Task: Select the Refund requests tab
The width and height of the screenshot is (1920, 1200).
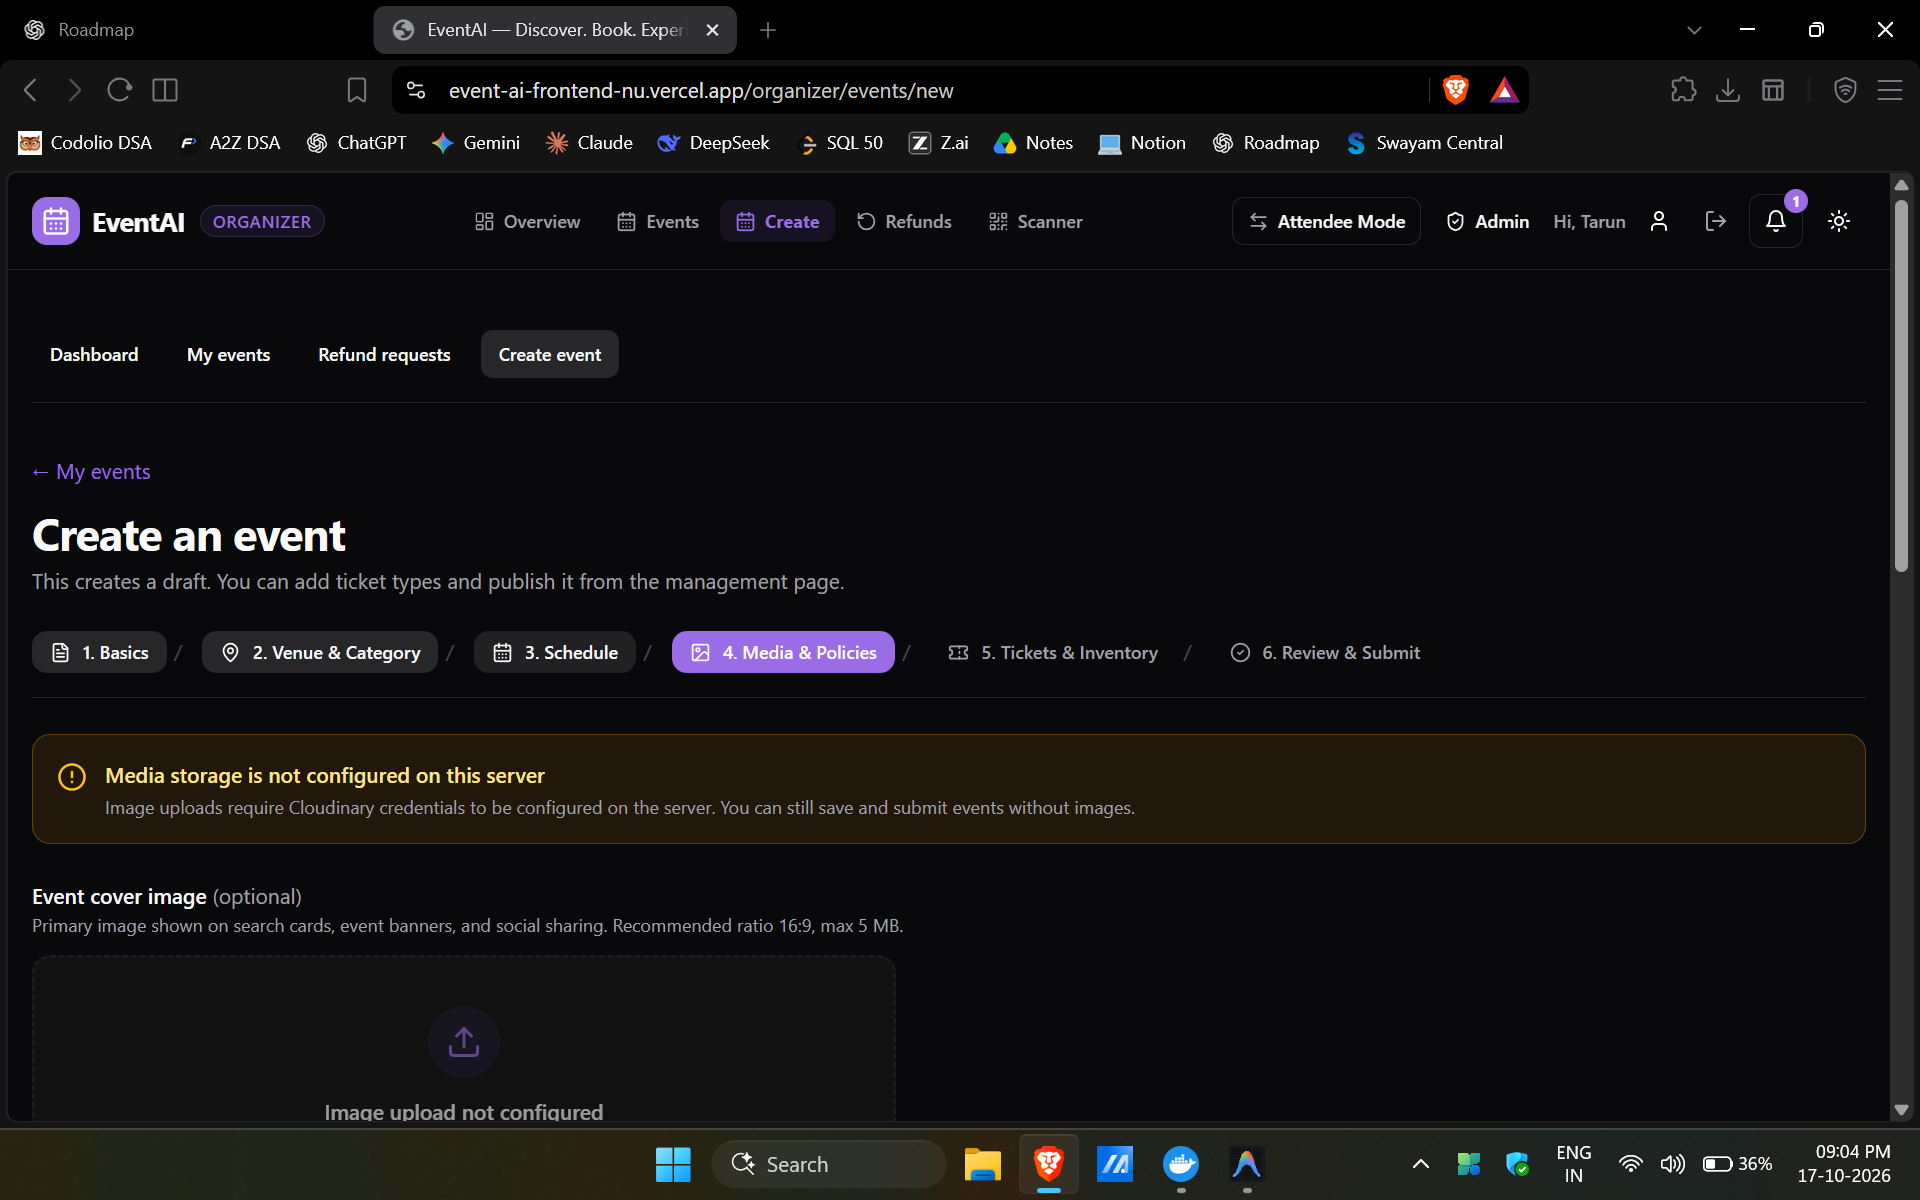Action: coord(384,354)
